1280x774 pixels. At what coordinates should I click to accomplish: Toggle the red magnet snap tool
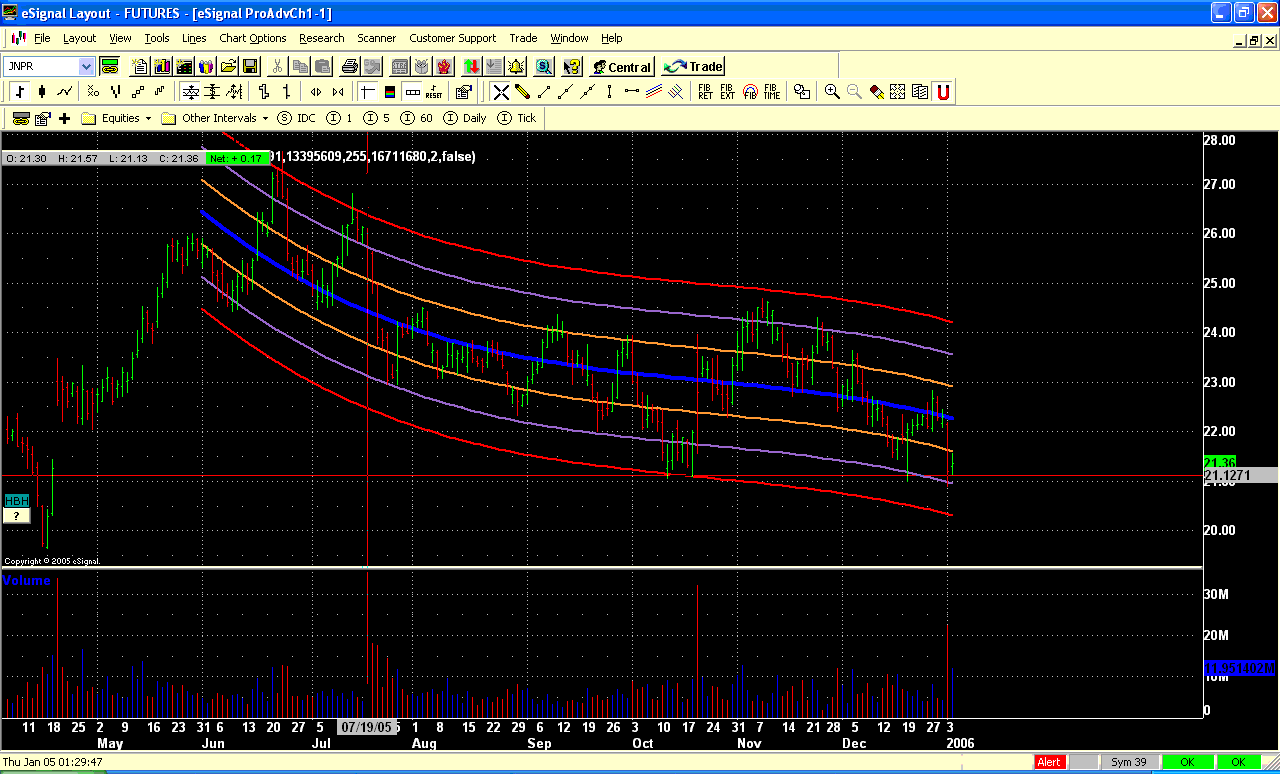click(x=942, y=92)
